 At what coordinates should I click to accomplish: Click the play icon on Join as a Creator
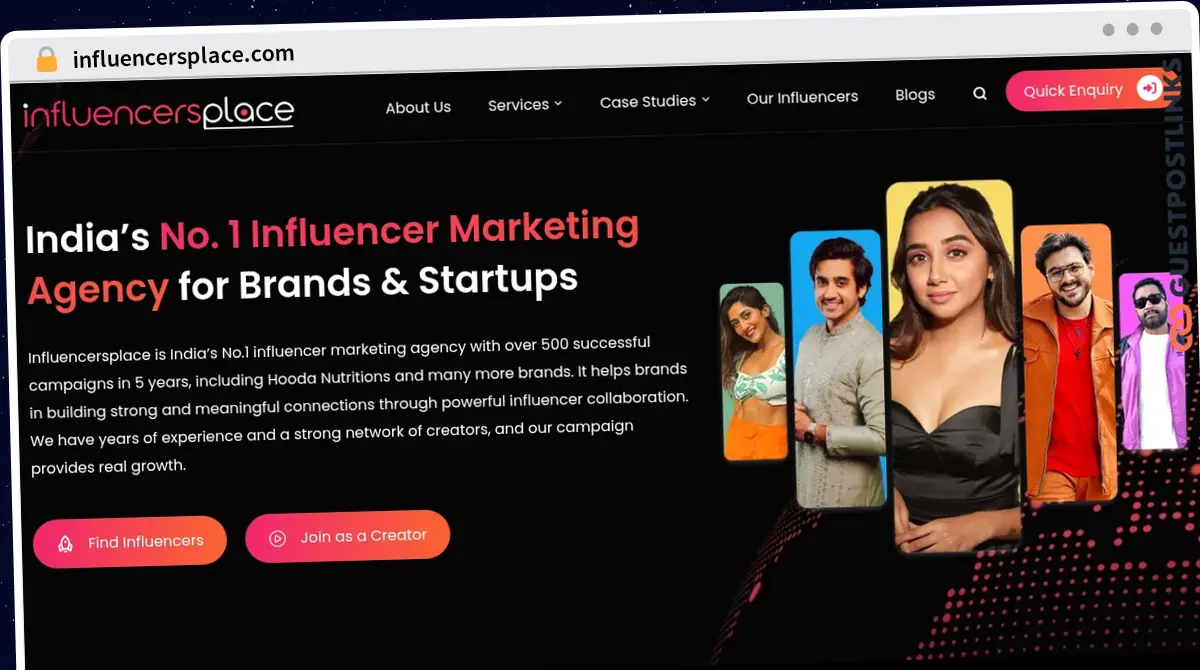[x=278, y=538]
